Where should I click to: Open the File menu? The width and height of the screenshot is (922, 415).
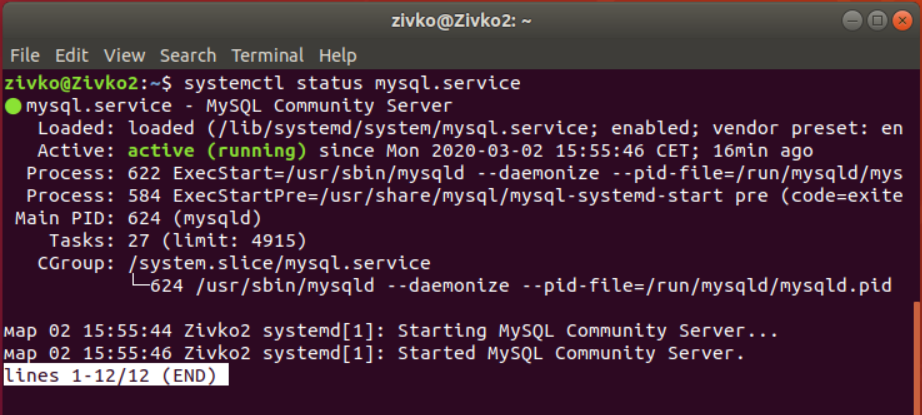click(25, 55)
